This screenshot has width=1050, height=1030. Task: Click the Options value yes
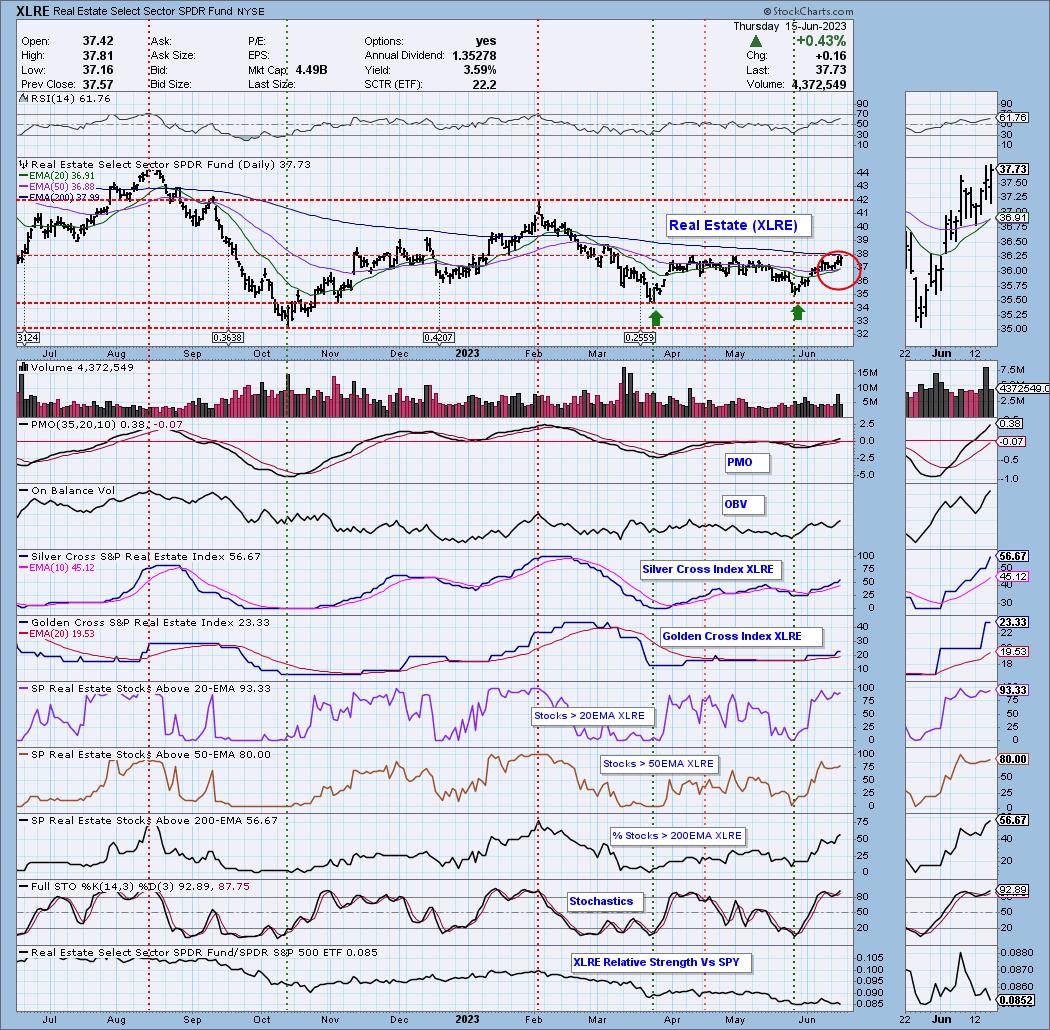pos(486,41)
